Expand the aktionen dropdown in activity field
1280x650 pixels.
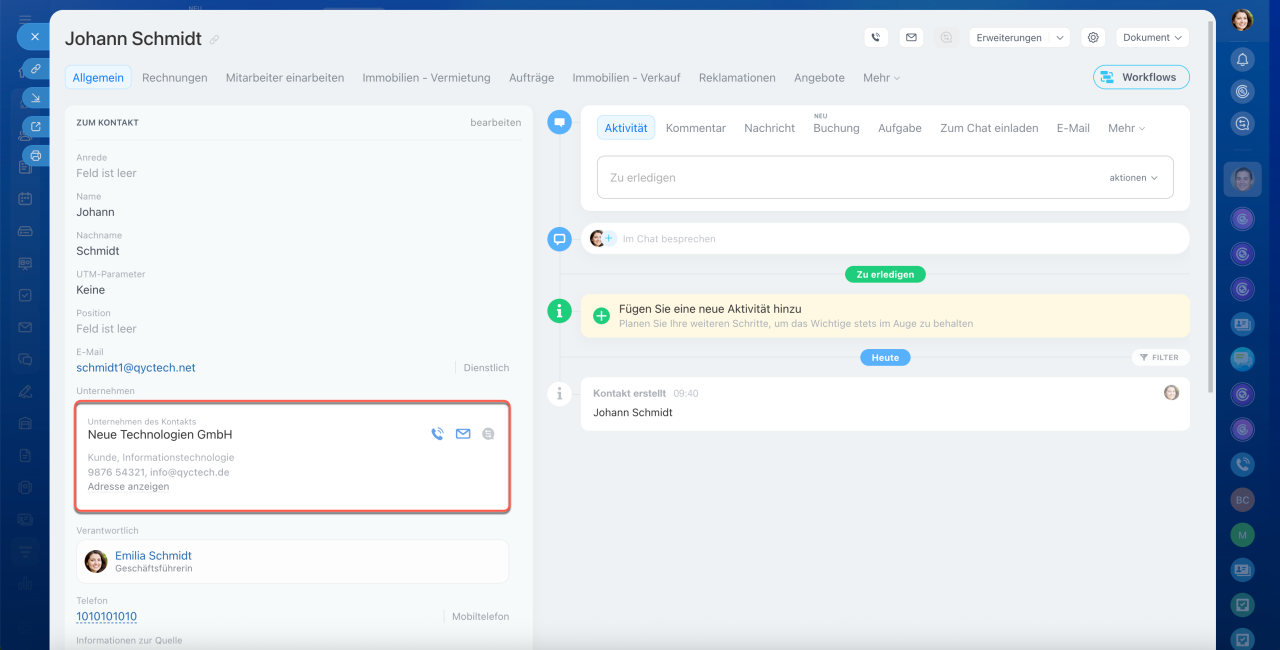1133,178
